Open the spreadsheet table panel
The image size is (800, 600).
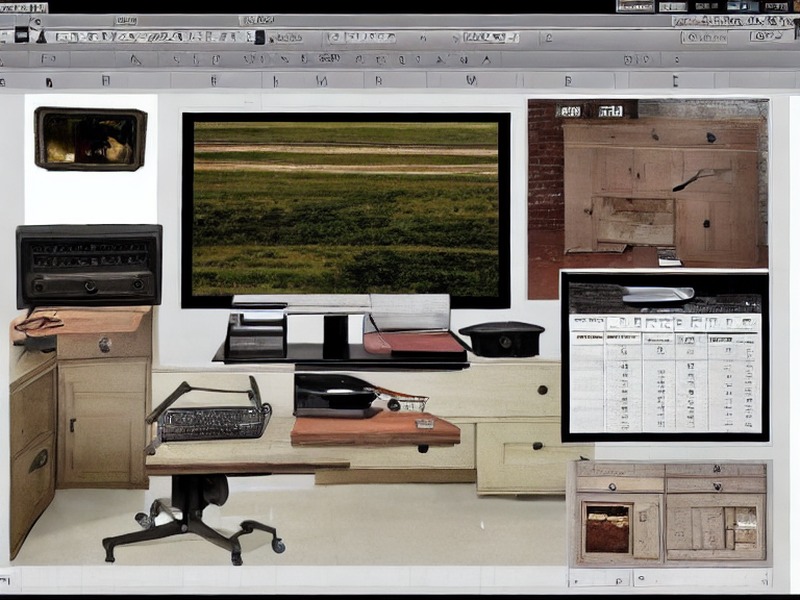[x=665, y=357]
